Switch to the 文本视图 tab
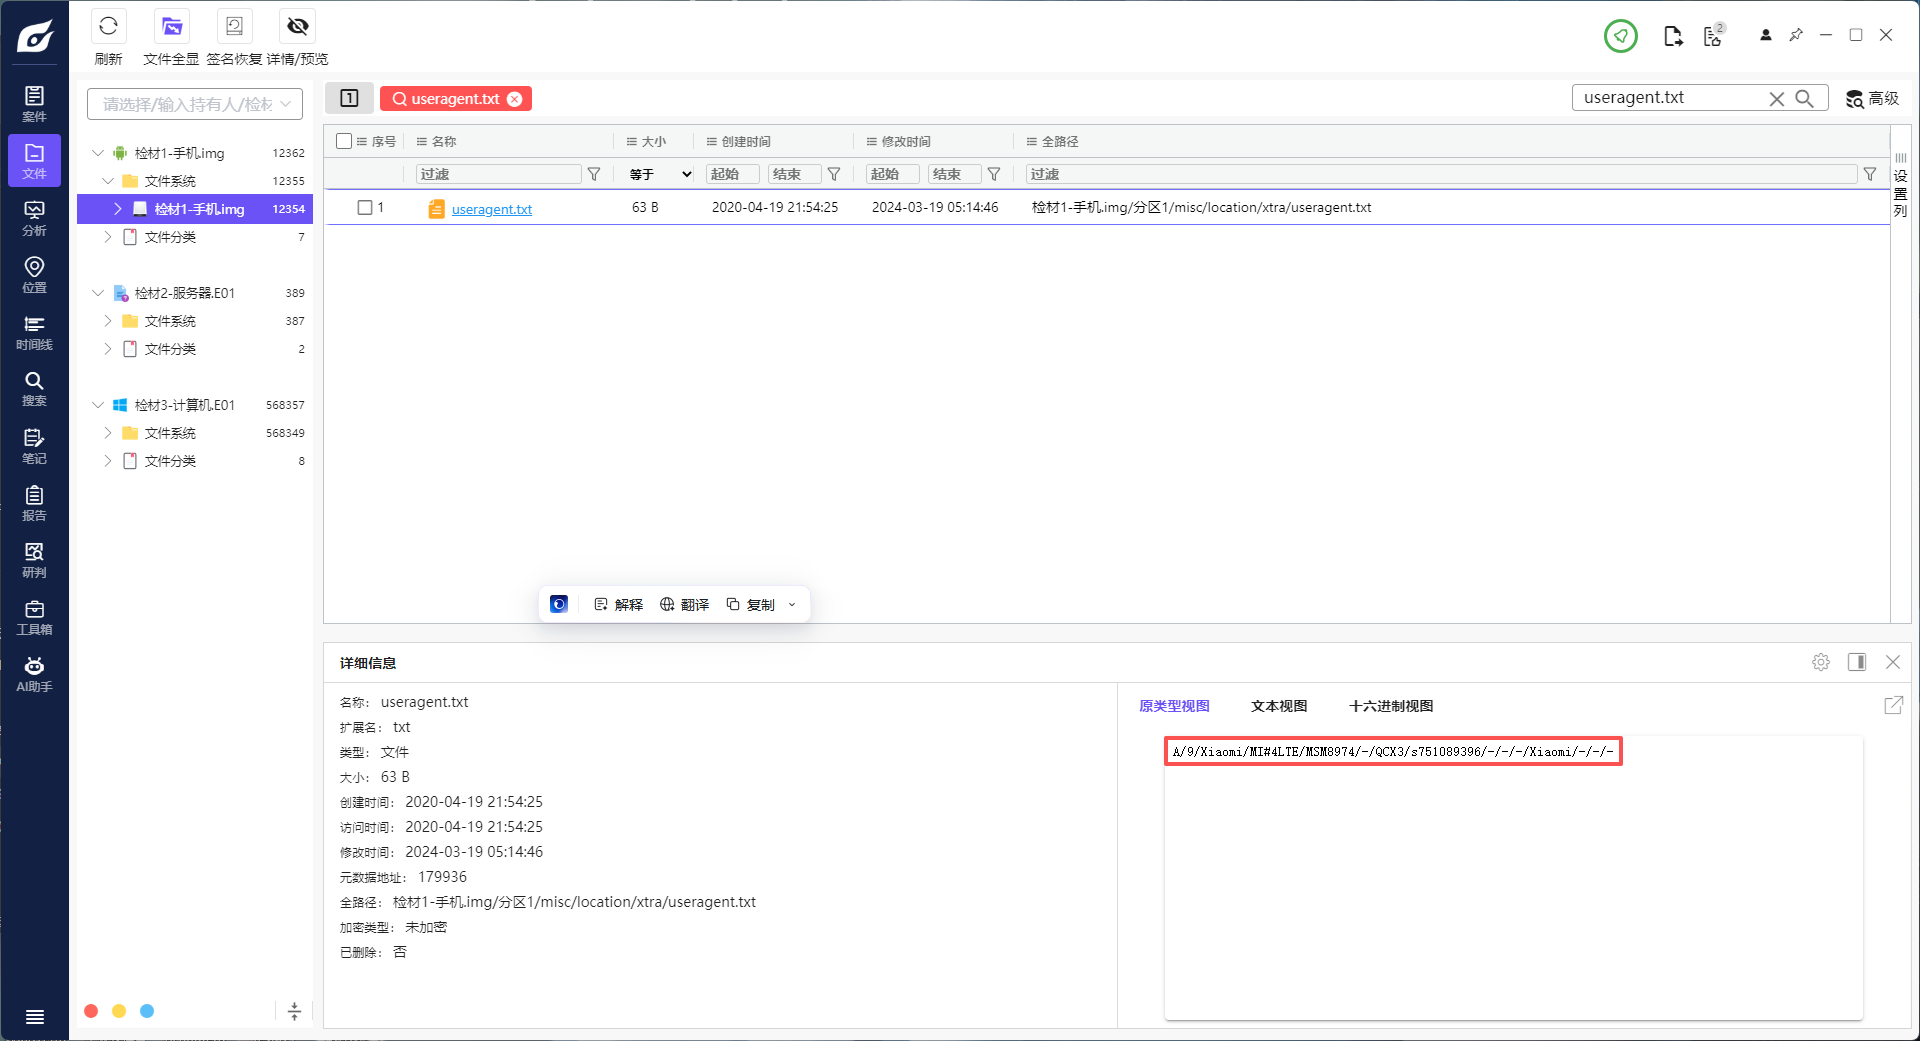The image size is (1920, 1041). 1279,706
